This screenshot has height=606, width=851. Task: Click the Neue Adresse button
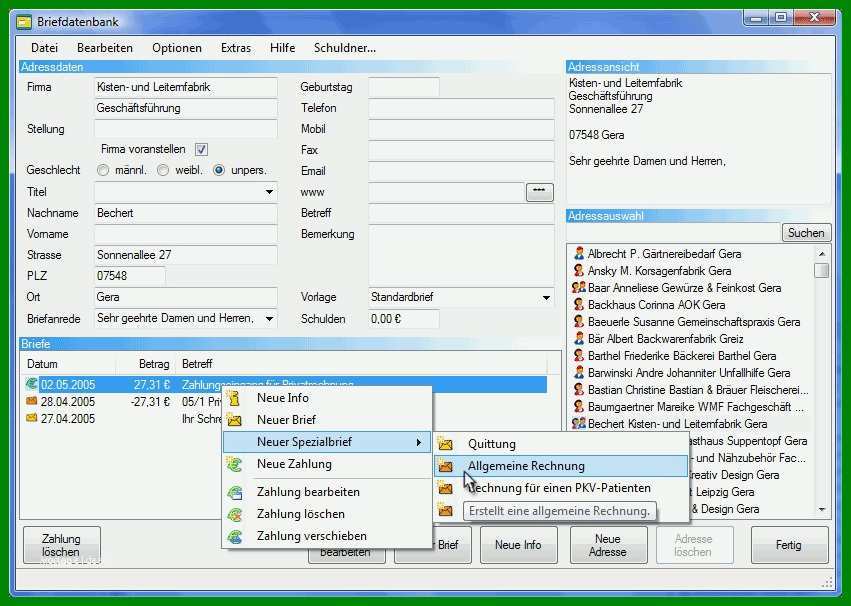point(608,545)
